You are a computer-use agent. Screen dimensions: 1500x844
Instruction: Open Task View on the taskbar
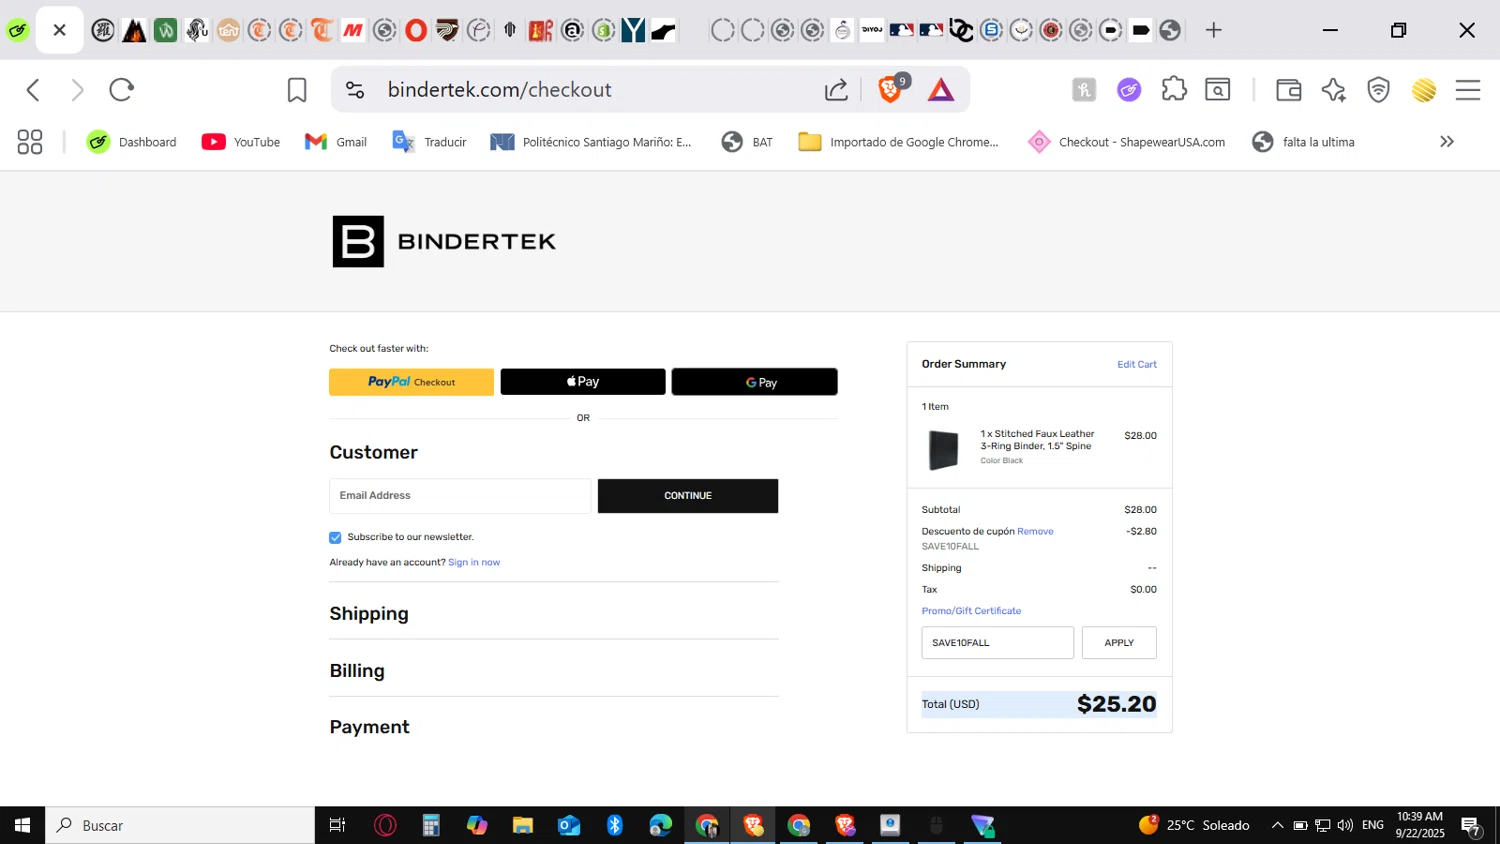point(337,825)
